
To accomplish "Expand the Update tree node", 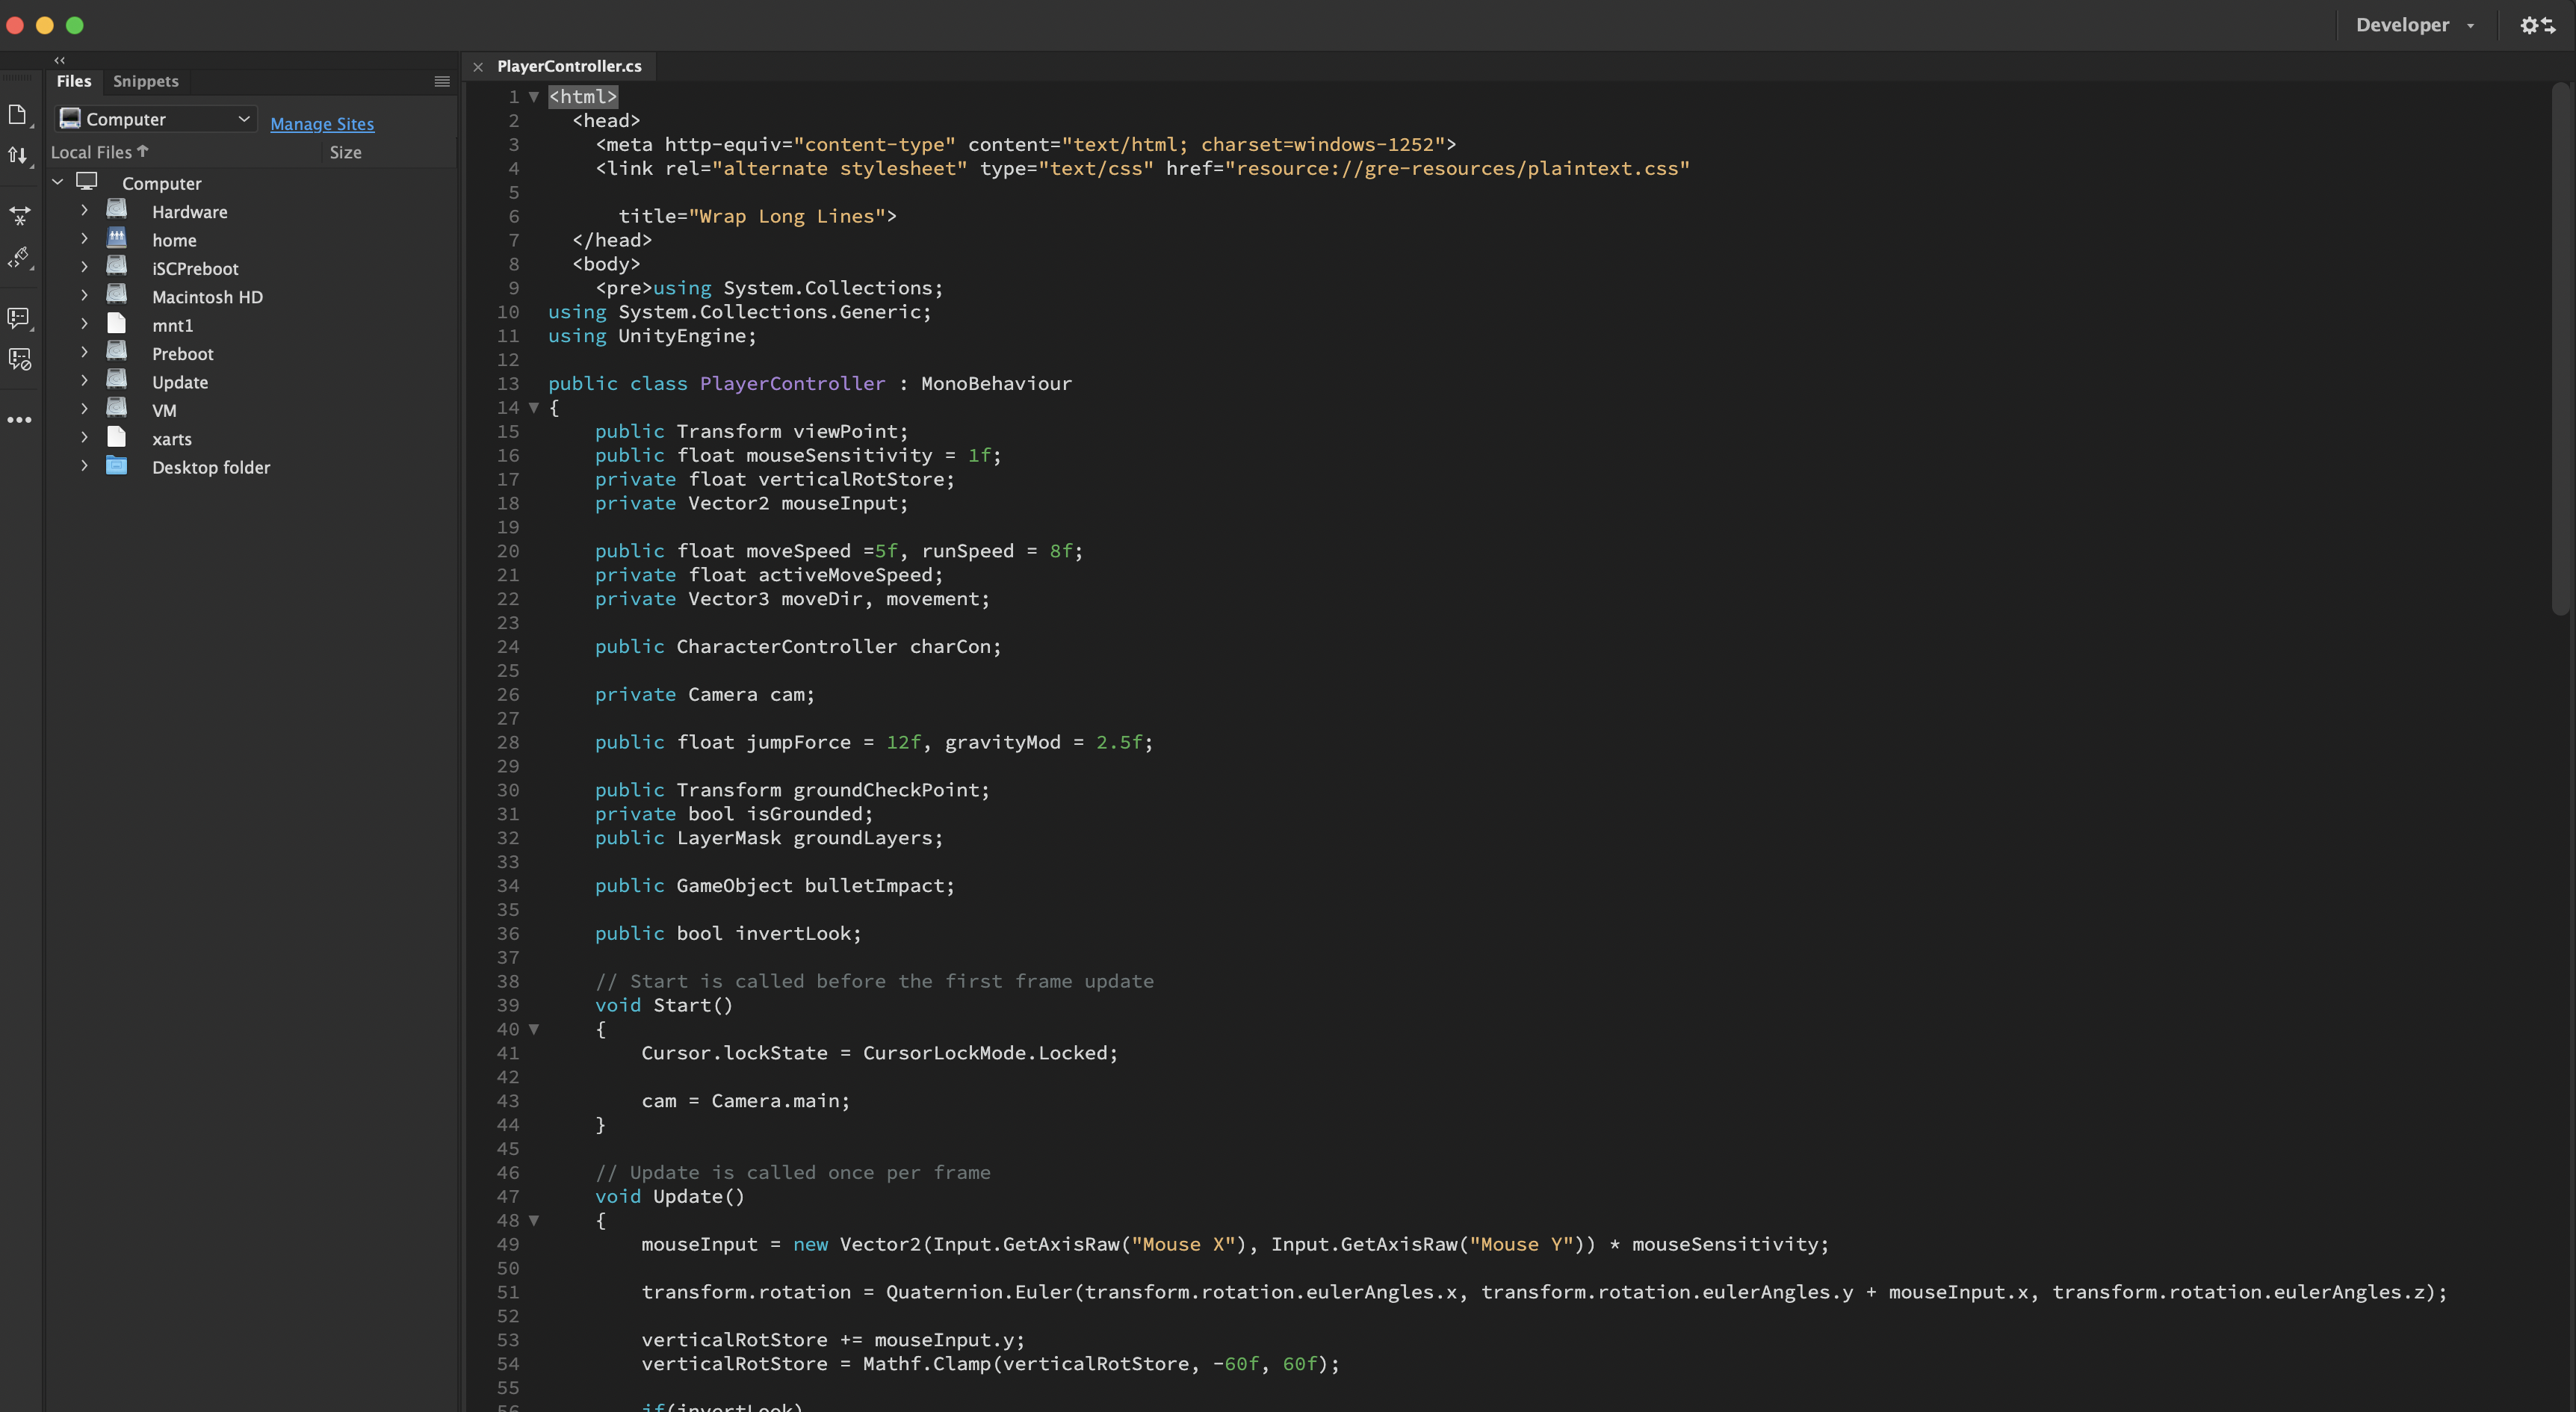I will (84, 381).
